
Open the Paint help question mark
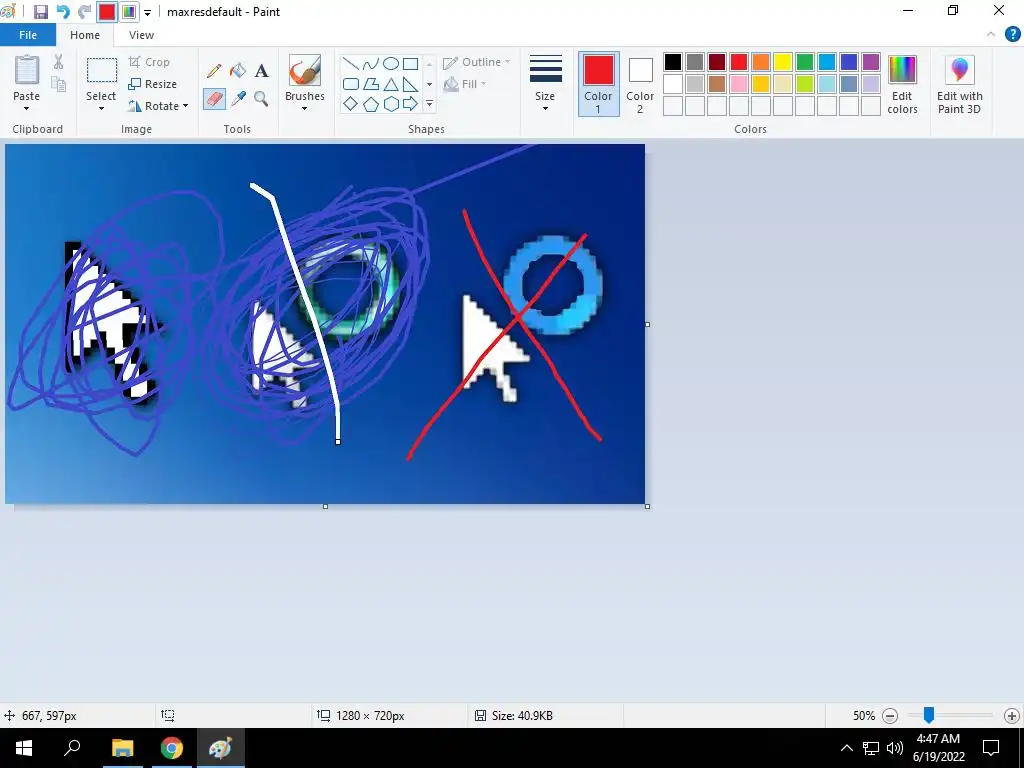(x=1012, y=35)
